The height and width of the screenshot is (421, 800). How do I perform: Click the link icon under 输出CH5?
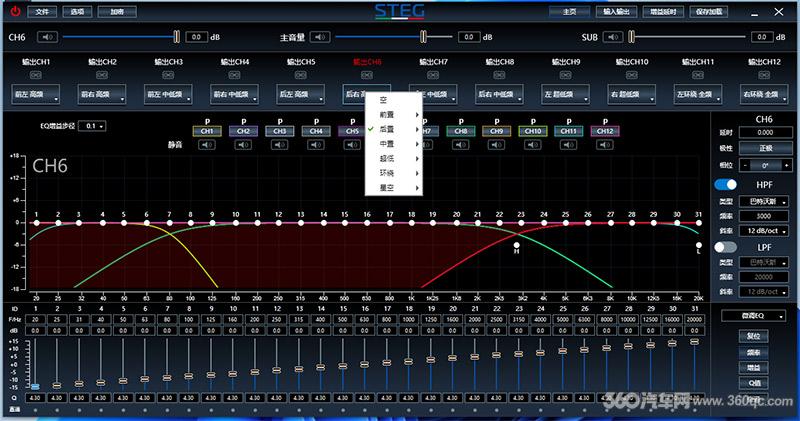click(301, 75)
